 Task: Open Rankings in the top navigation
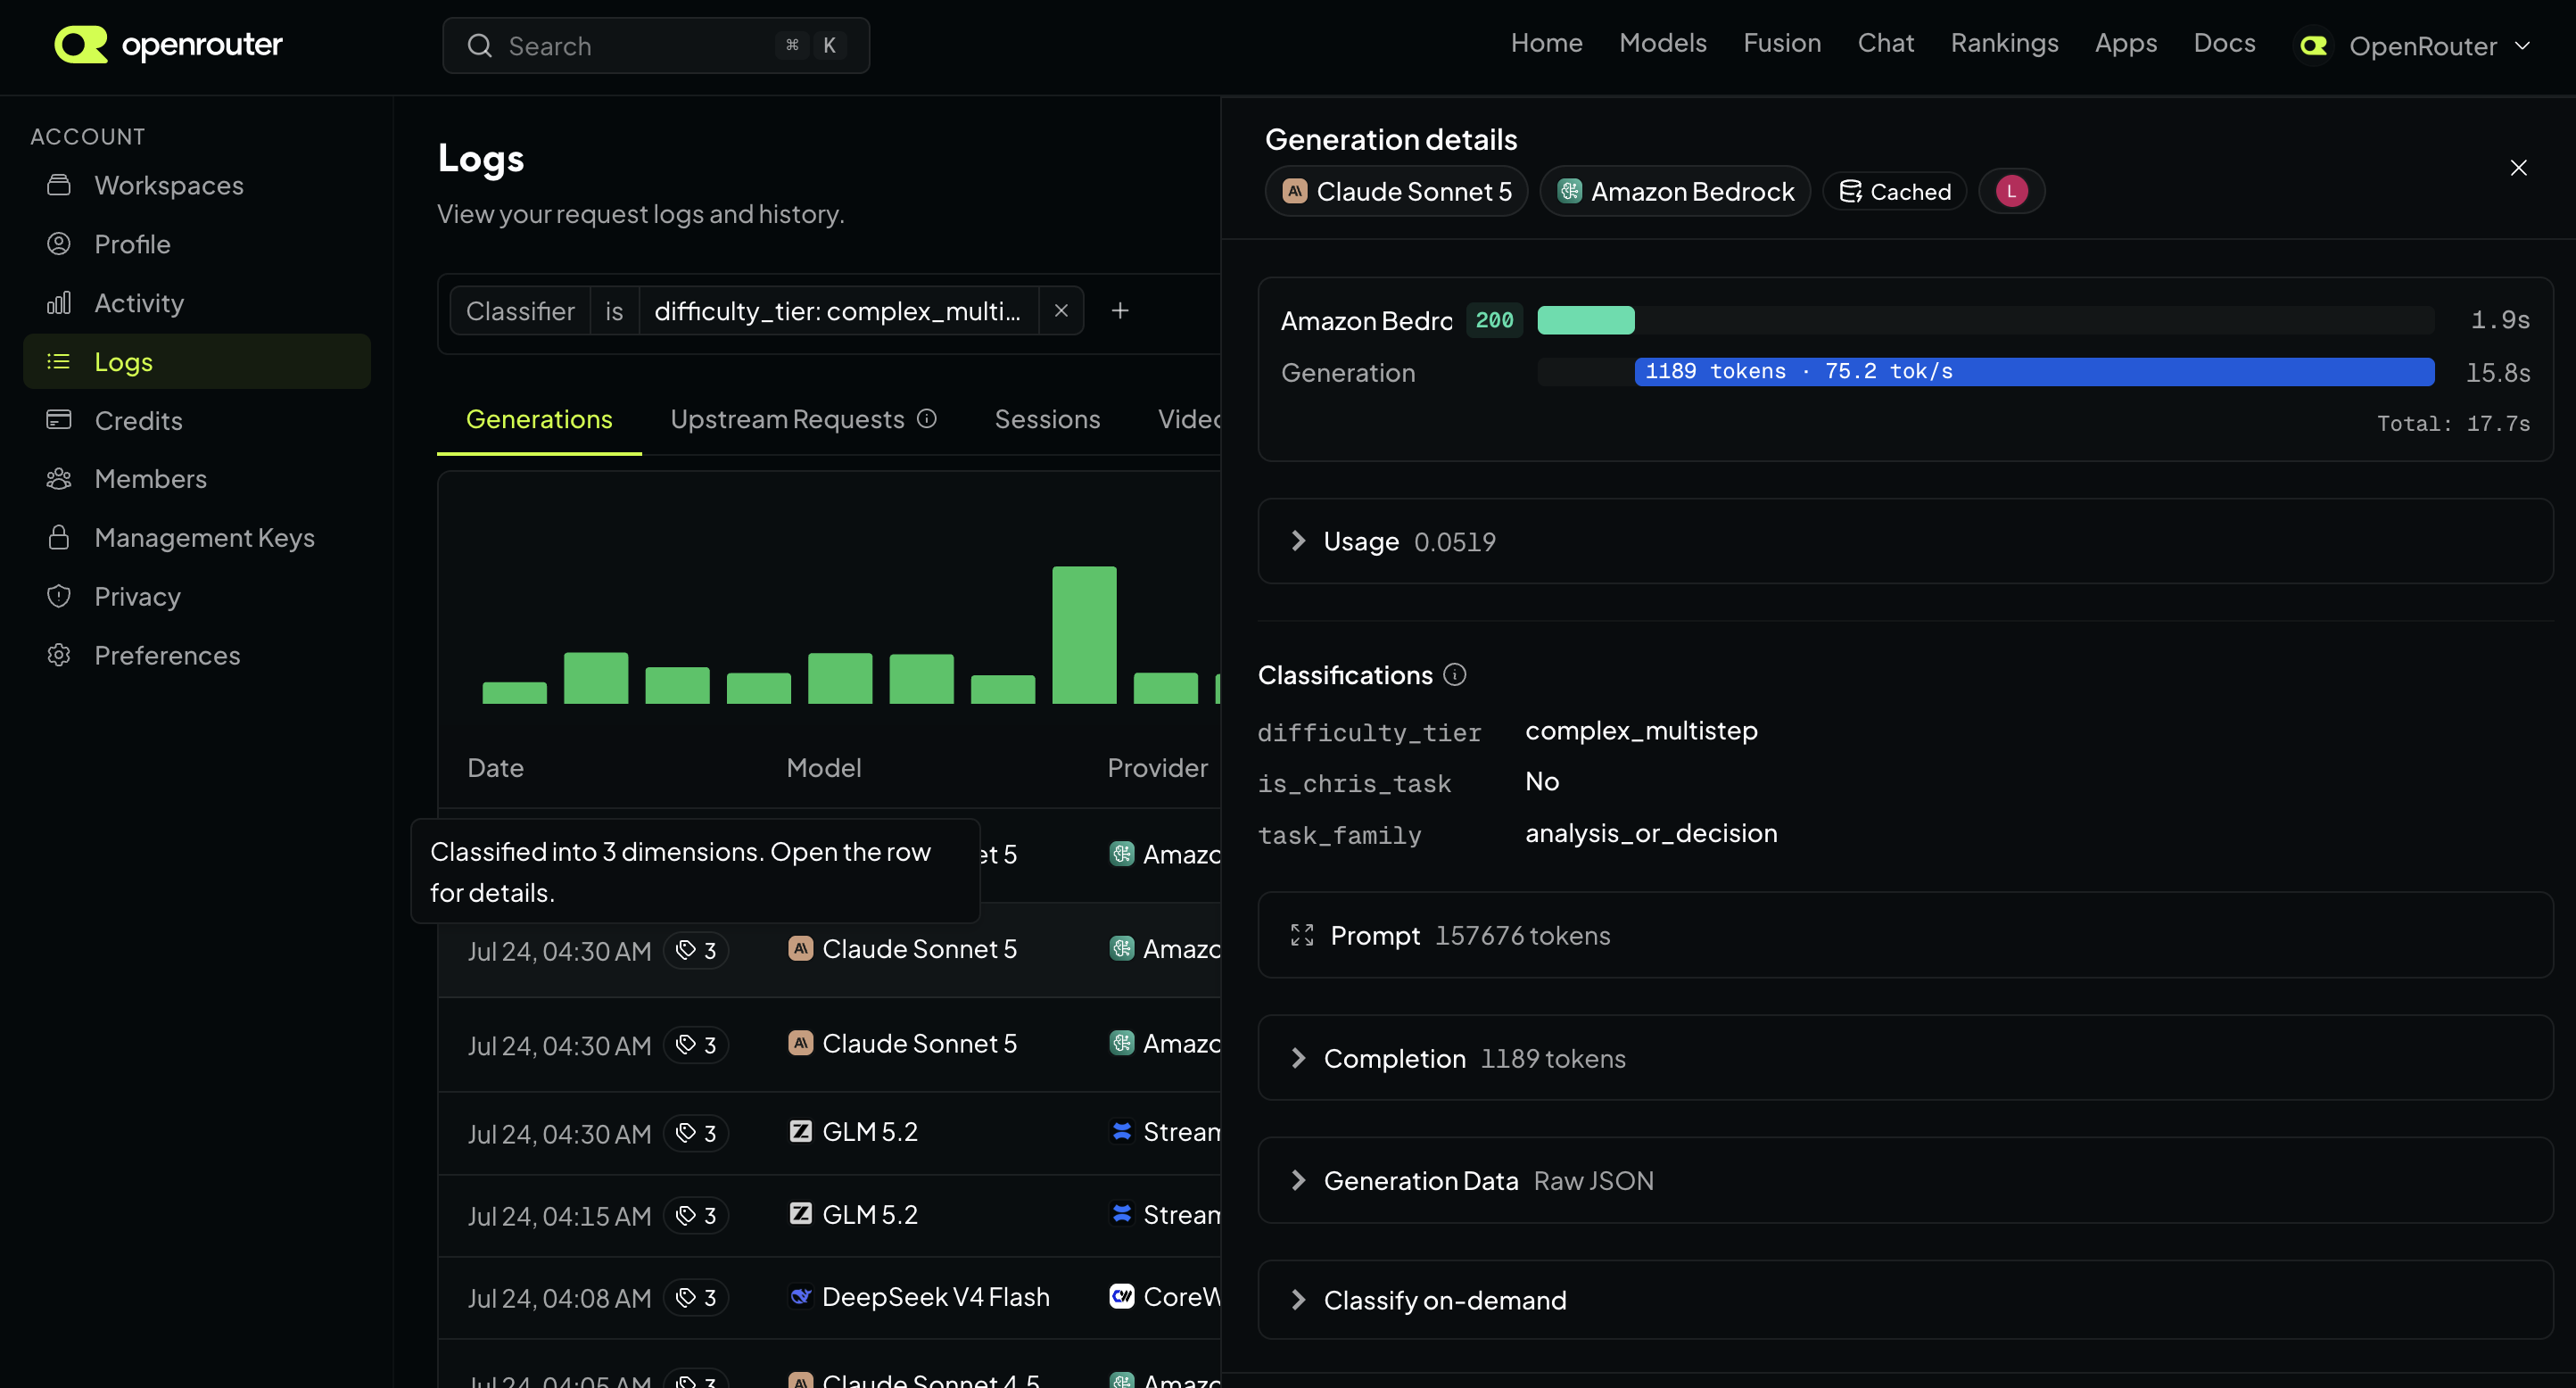[x=2004, y=43]
